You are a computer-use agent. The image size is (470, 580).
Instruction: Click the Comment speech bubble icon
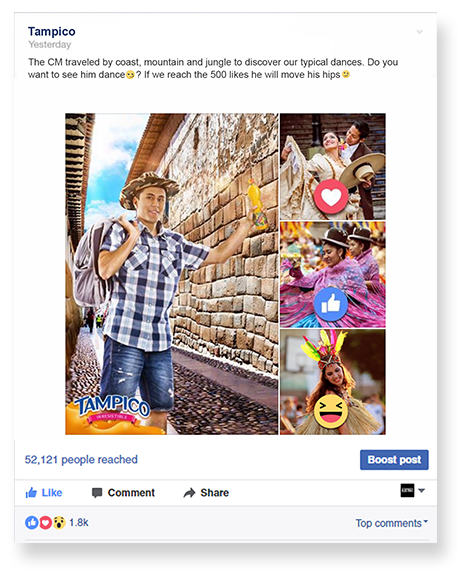[x=97, y=493]
